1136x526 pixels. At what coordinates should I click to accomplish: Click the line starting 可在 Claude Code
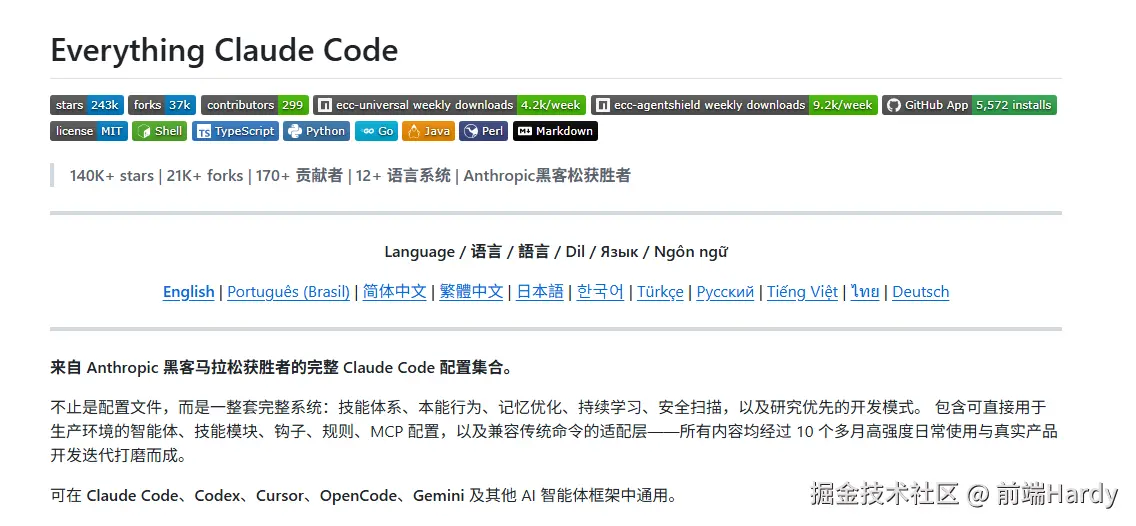tap(365, 496)
